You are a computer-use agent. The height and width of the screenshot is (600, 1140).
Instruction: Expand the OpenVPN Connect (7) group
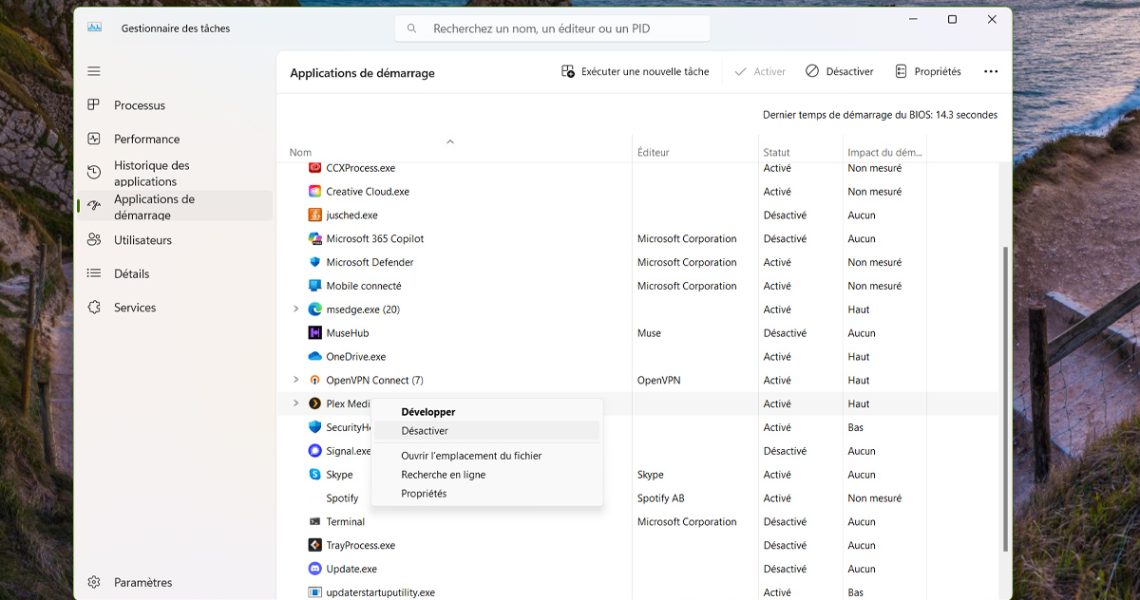click(x=296, y=380)
